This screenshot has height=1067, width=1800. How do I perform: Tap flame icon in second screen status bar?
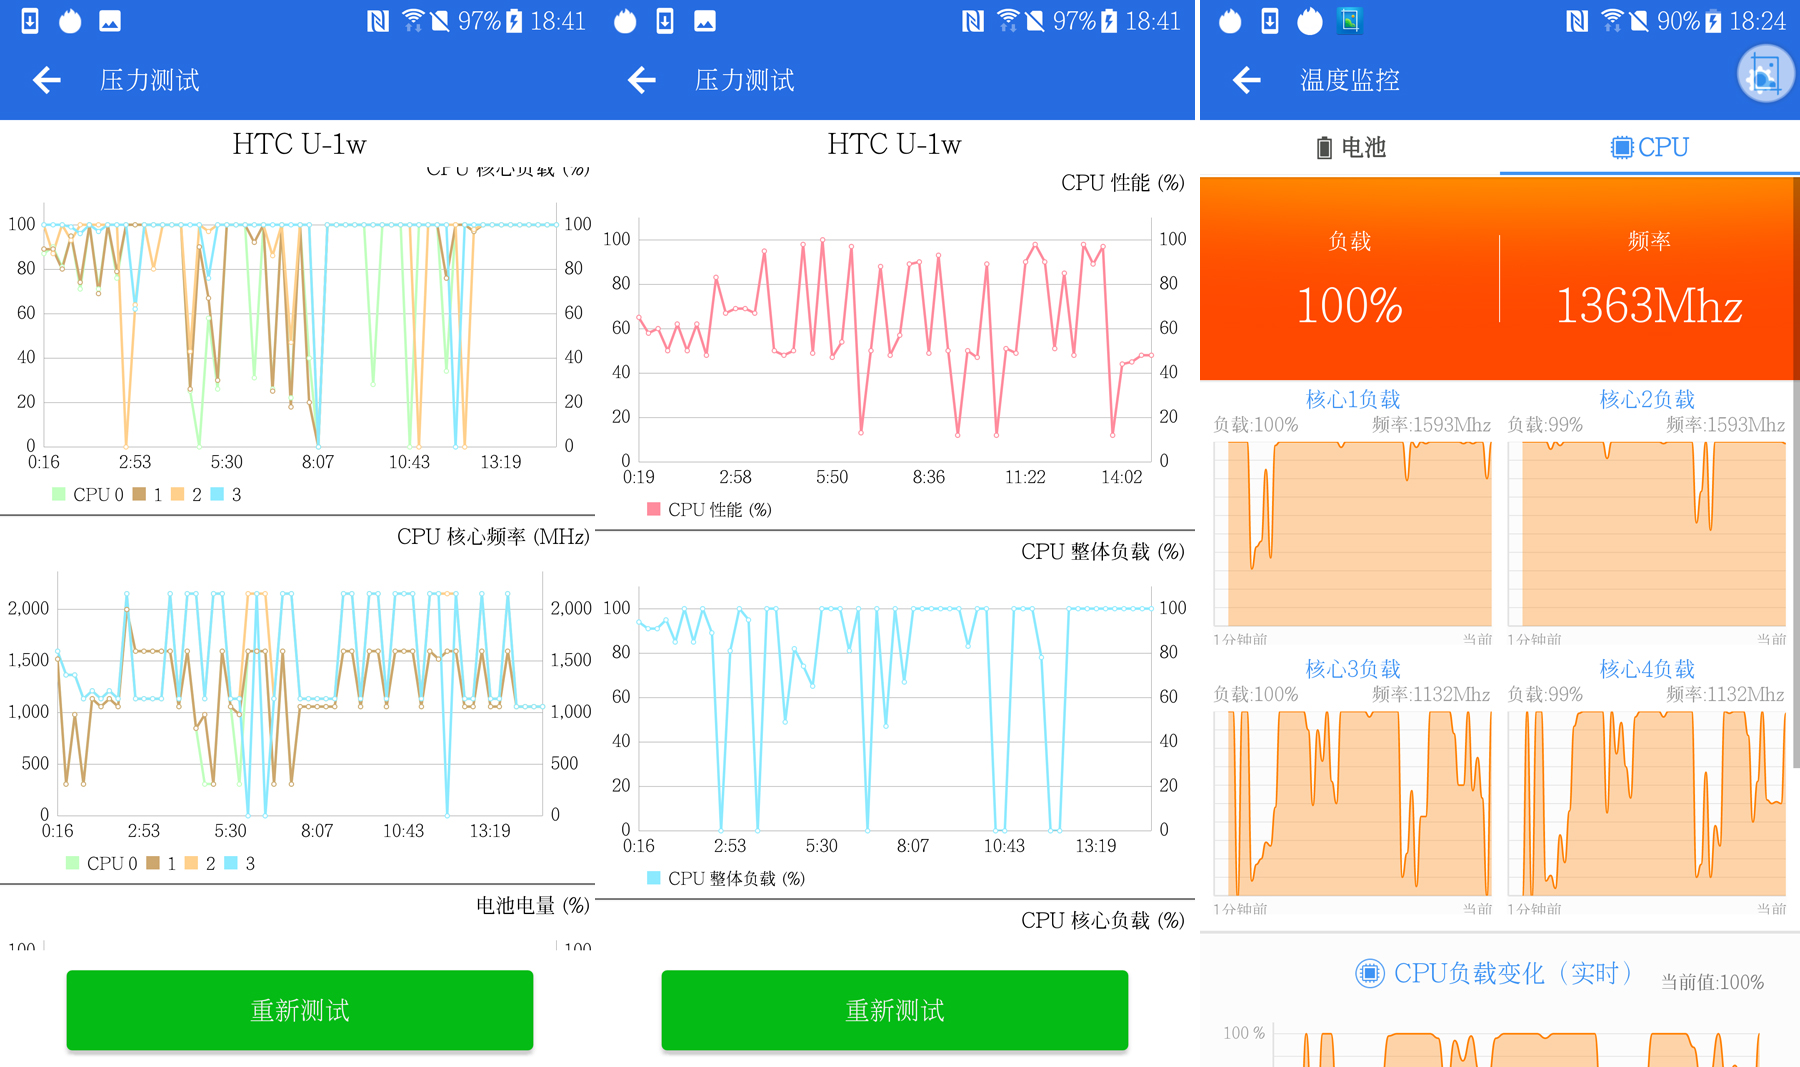pyautogui.click(x=625, y=21)
